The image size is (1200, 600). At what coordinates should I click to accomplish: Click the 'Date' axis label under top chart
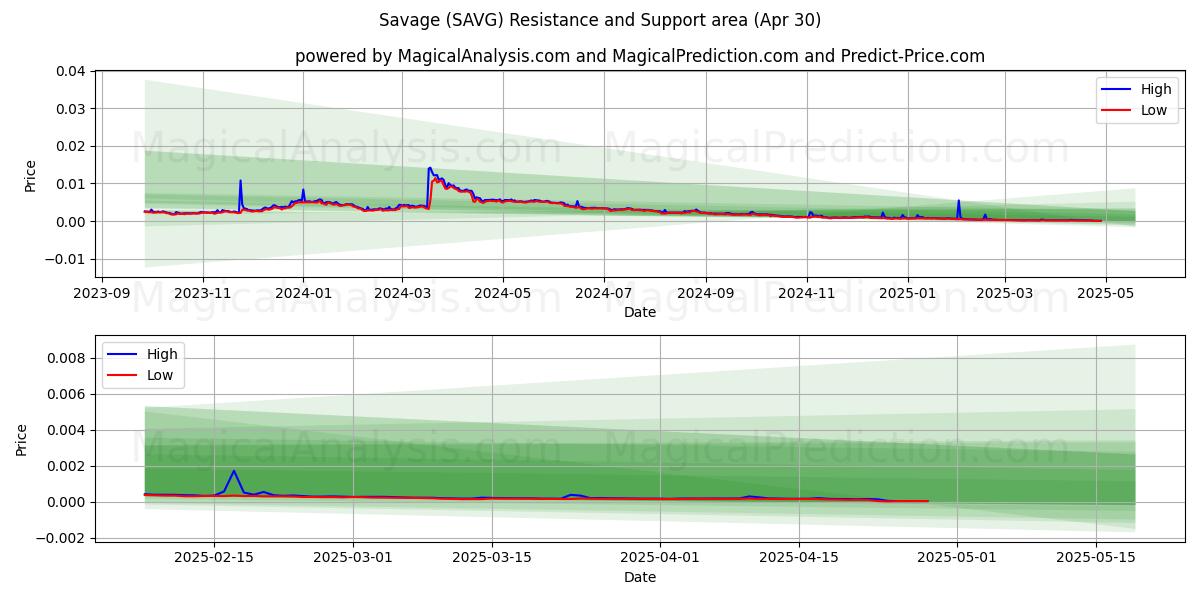tap(640, 312)
